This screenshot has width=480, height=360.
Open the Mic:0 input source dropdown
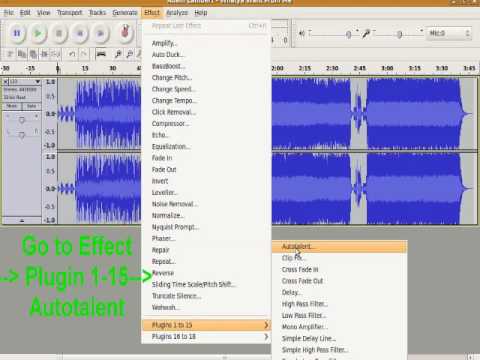tap(449, 33)
